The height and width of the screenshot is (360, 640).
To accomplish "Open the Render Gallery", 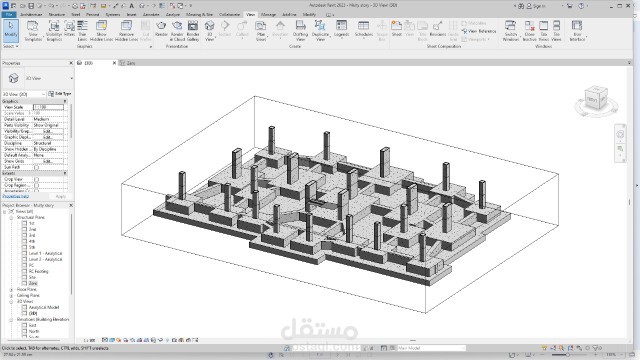I will (x=193, y=31).
